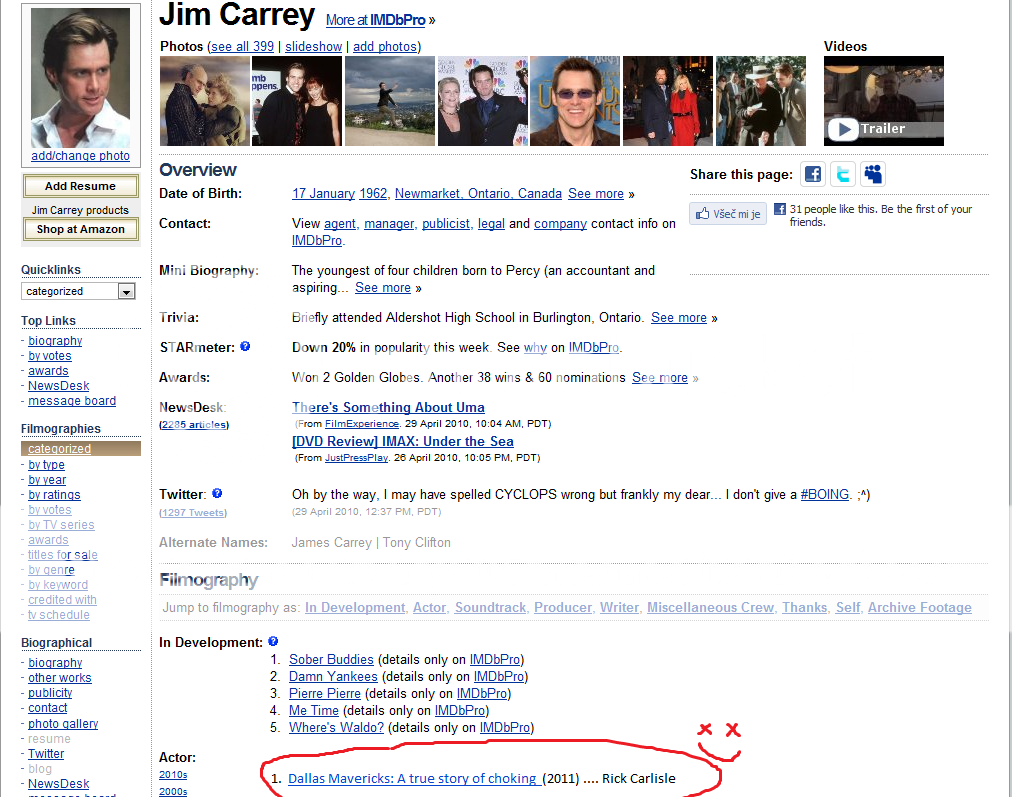The height and width of the screenshot is (797, 1012).
Task: Click the Jim Carrey profile headshot
Action: click(x=80, y=77)
